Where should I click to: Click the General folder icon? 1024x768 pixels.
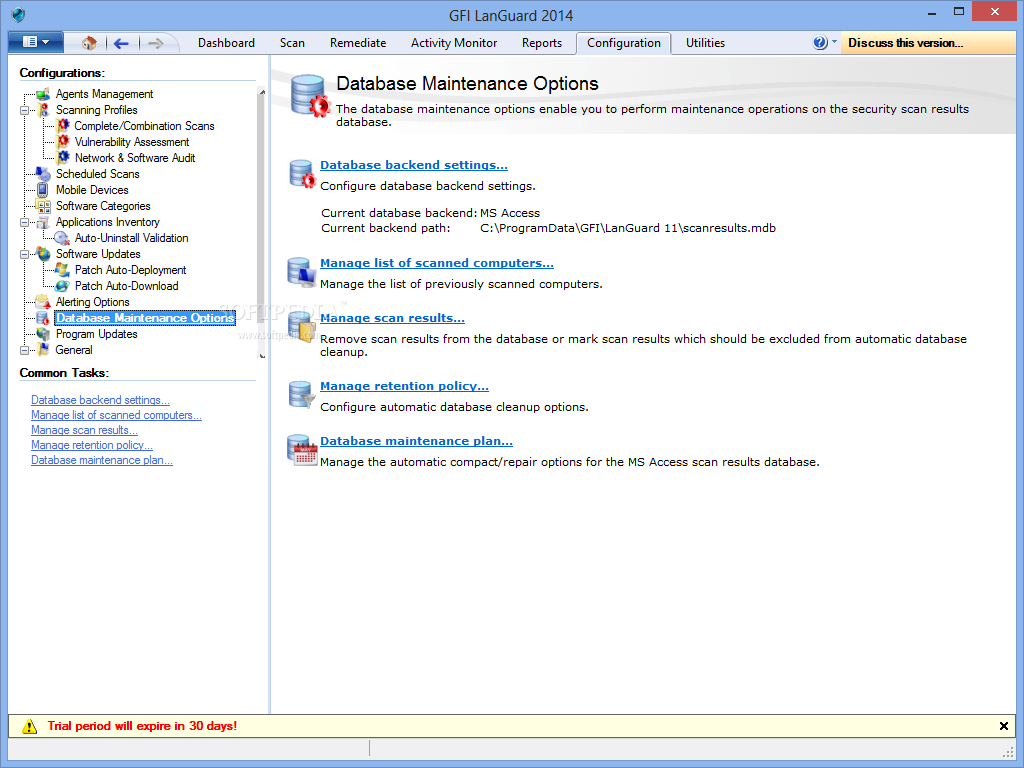click(43, 349)
